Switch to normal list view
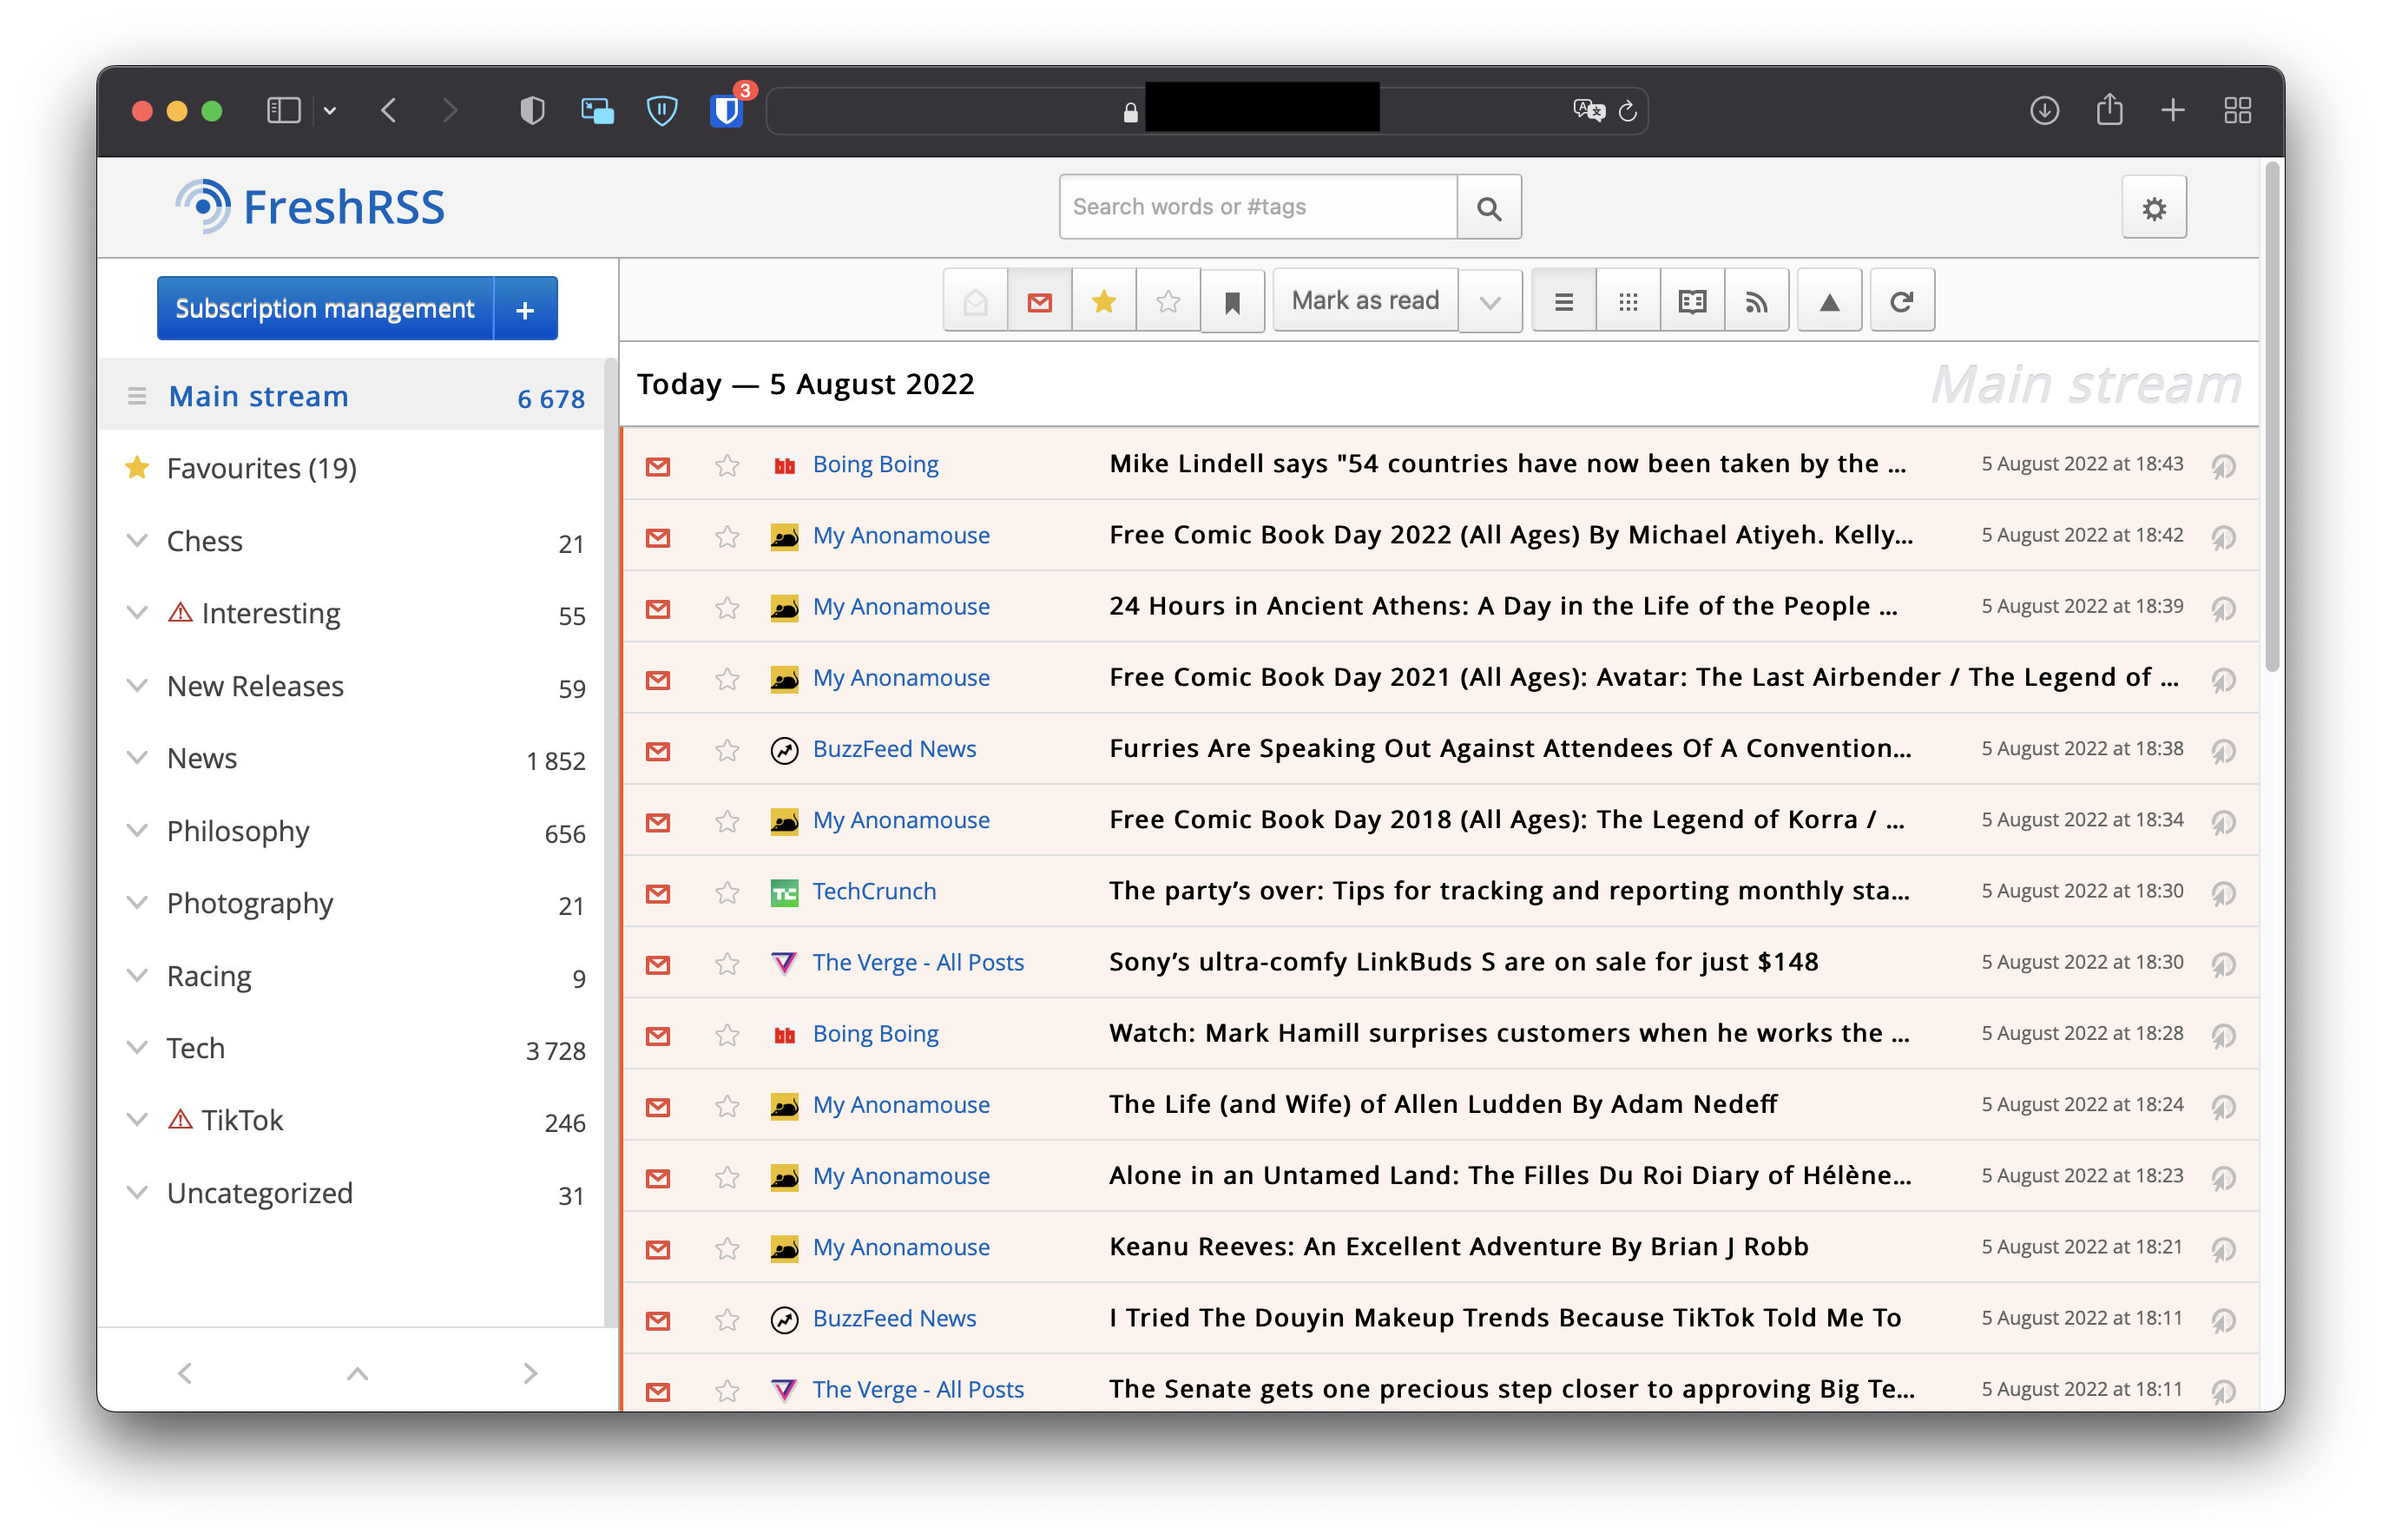The width and height of the screenshot is (2382, 1540). coord(1564,301)
